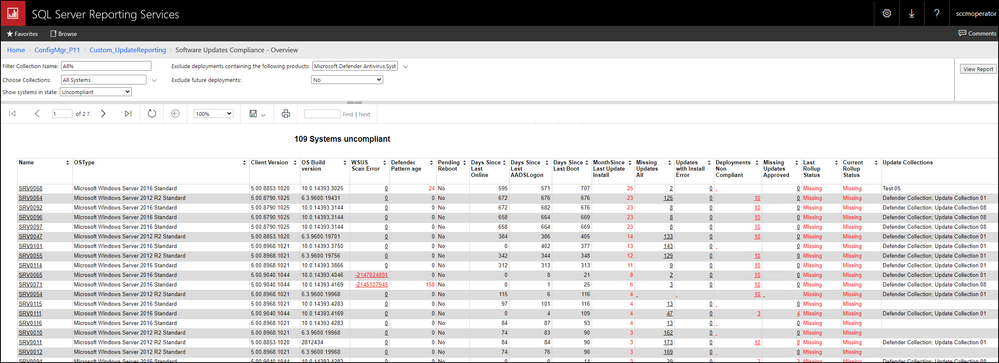Open the export save dropdown

click(x=257, y=113)
